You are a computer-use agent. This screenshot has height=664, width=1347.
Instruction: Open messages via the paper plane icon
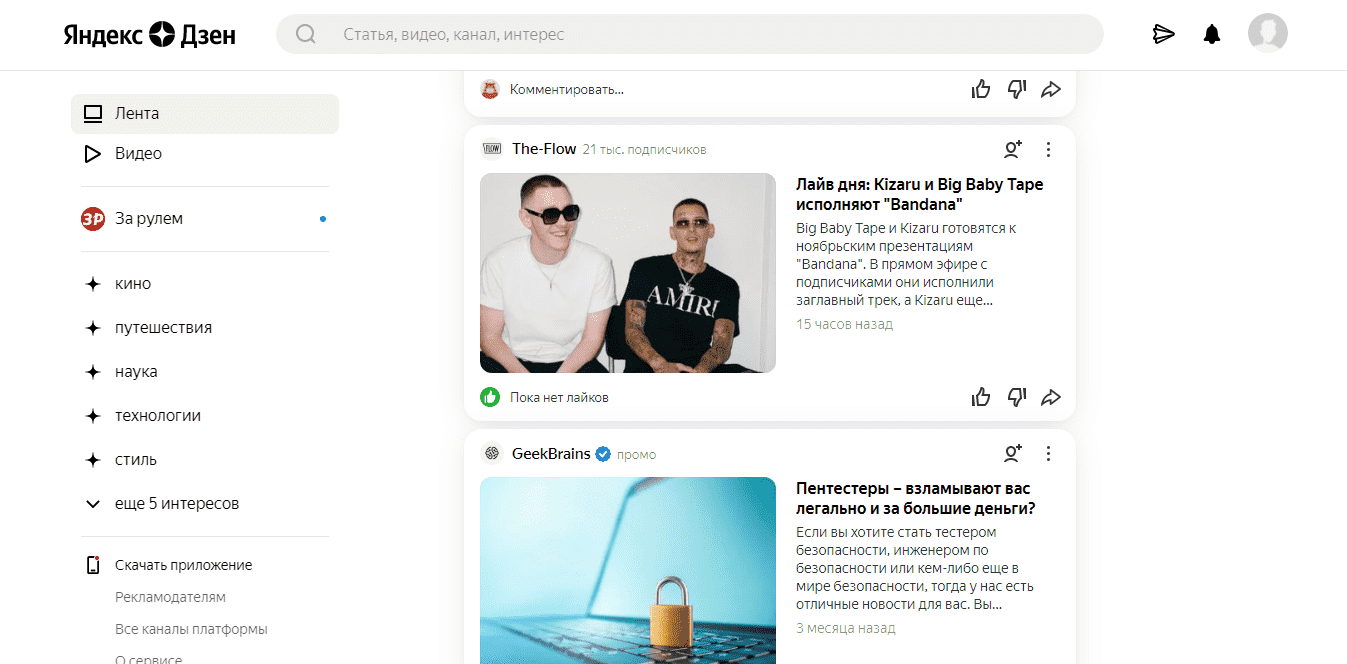(1163, 34)
